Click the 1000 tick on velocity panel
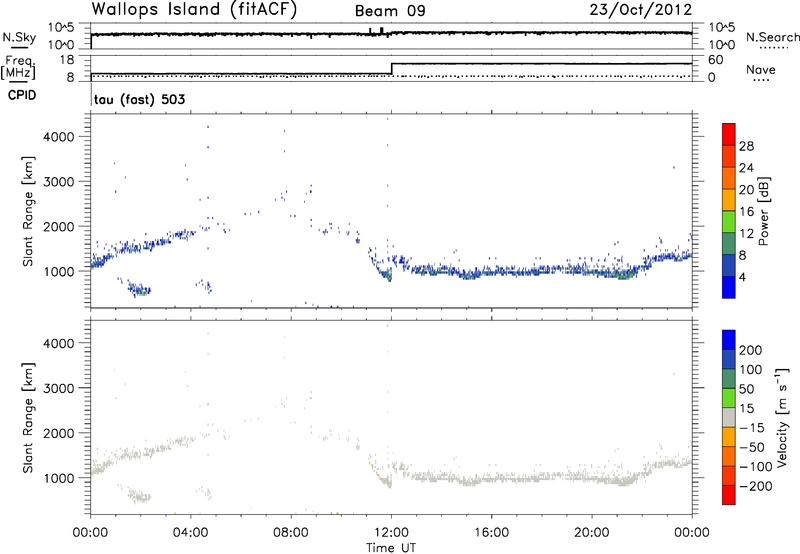Screen dimensions: 800x554 pyautogui.click(x=59, y=478)
